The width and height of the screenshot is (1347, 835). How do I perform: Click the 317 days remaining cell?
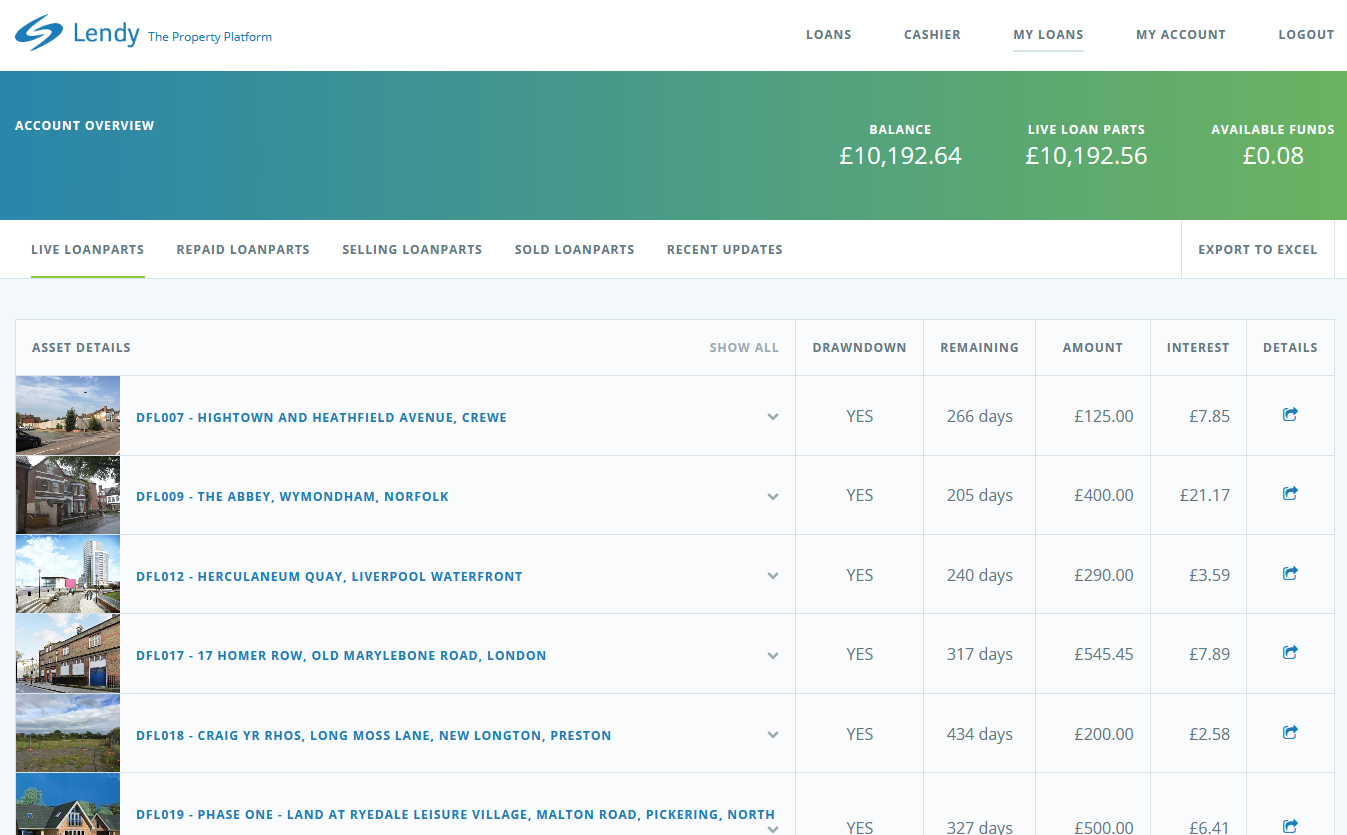(980, 654)
